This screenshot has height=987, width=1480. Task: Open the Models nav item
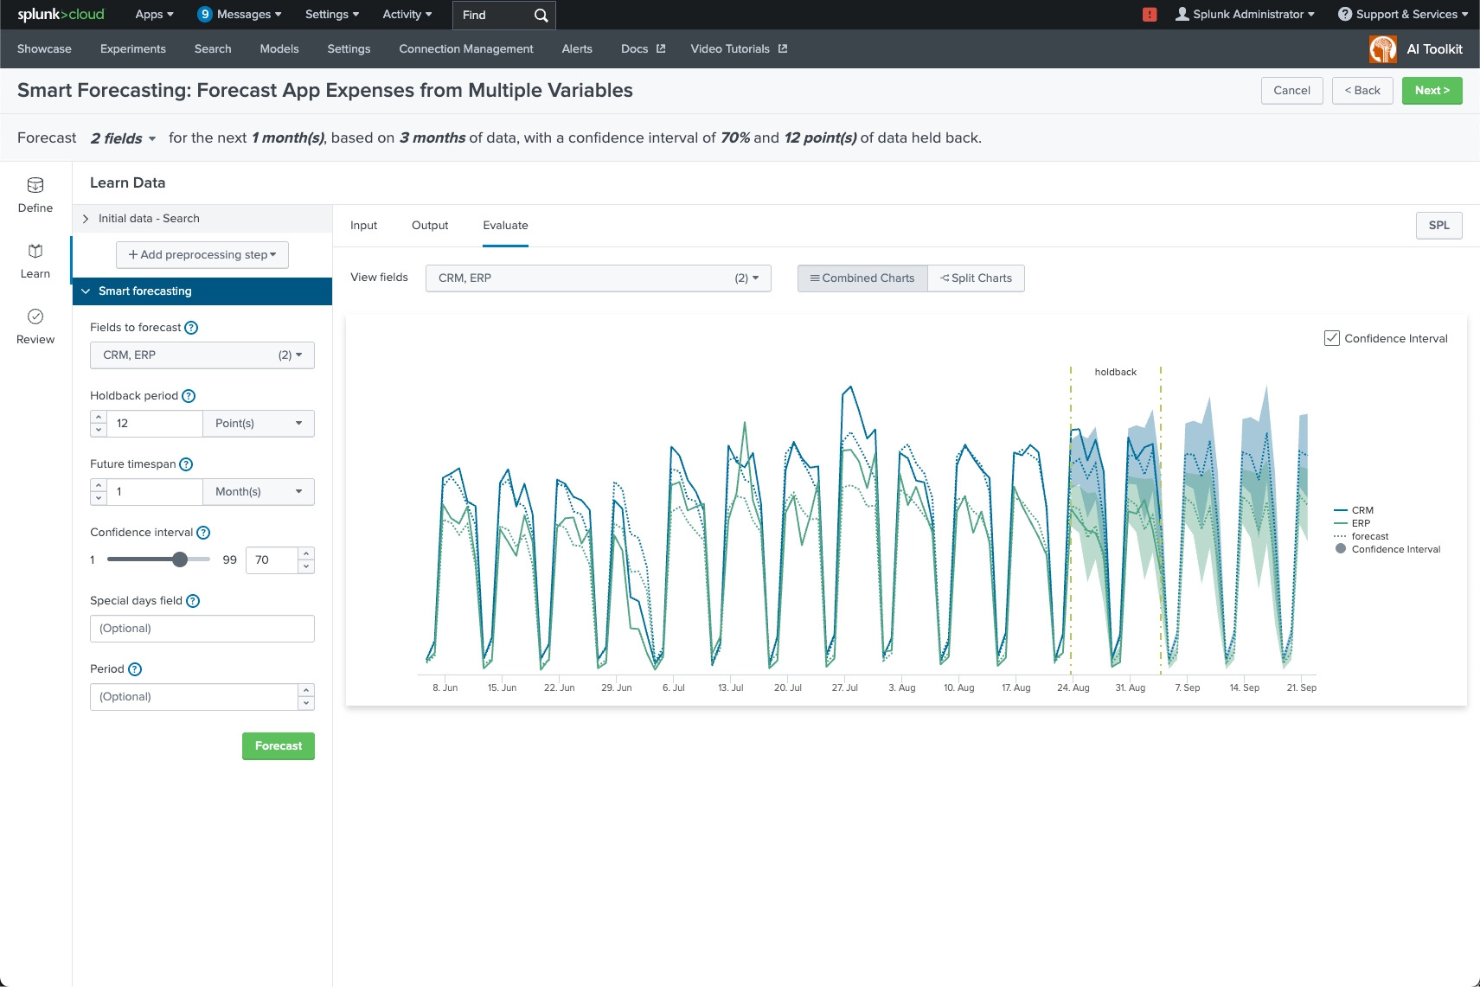(279, 49)
